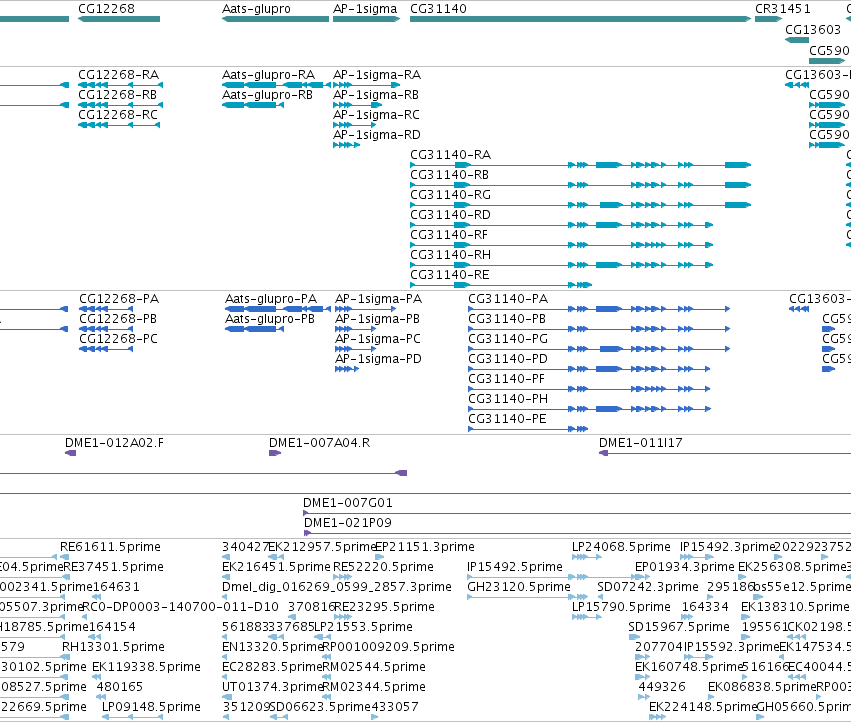The image size is (851, 722).
Task: Click the AP-1sigma gene label
Action: coord(365,9)
